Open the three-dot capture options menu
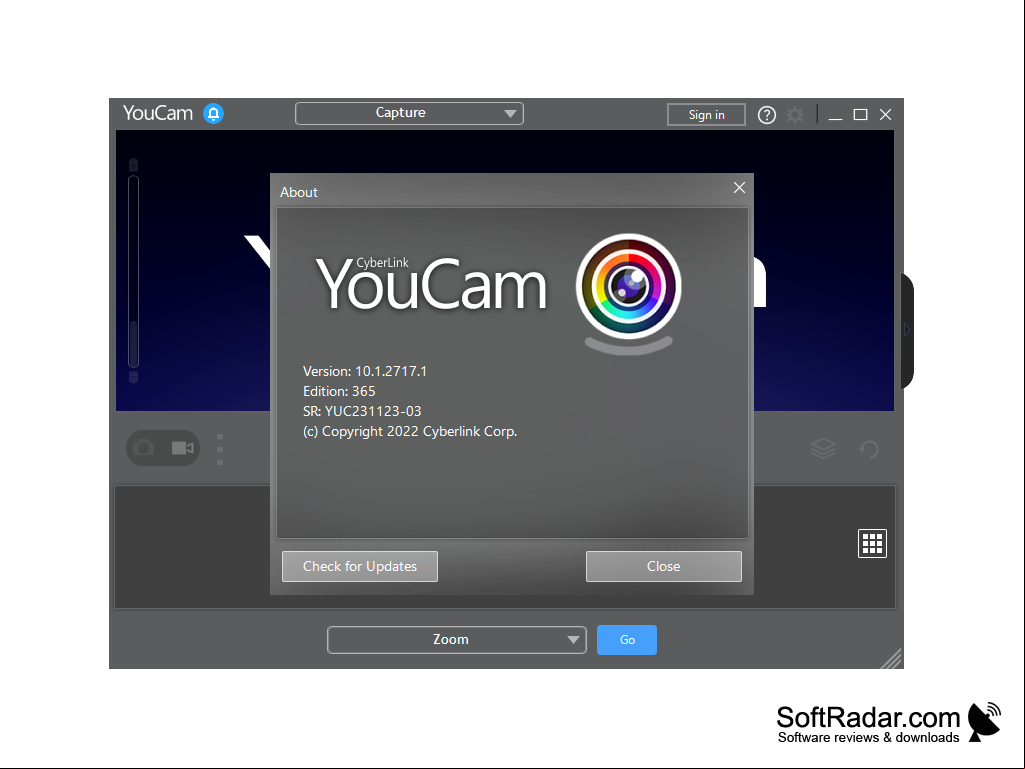 [220, 449]
